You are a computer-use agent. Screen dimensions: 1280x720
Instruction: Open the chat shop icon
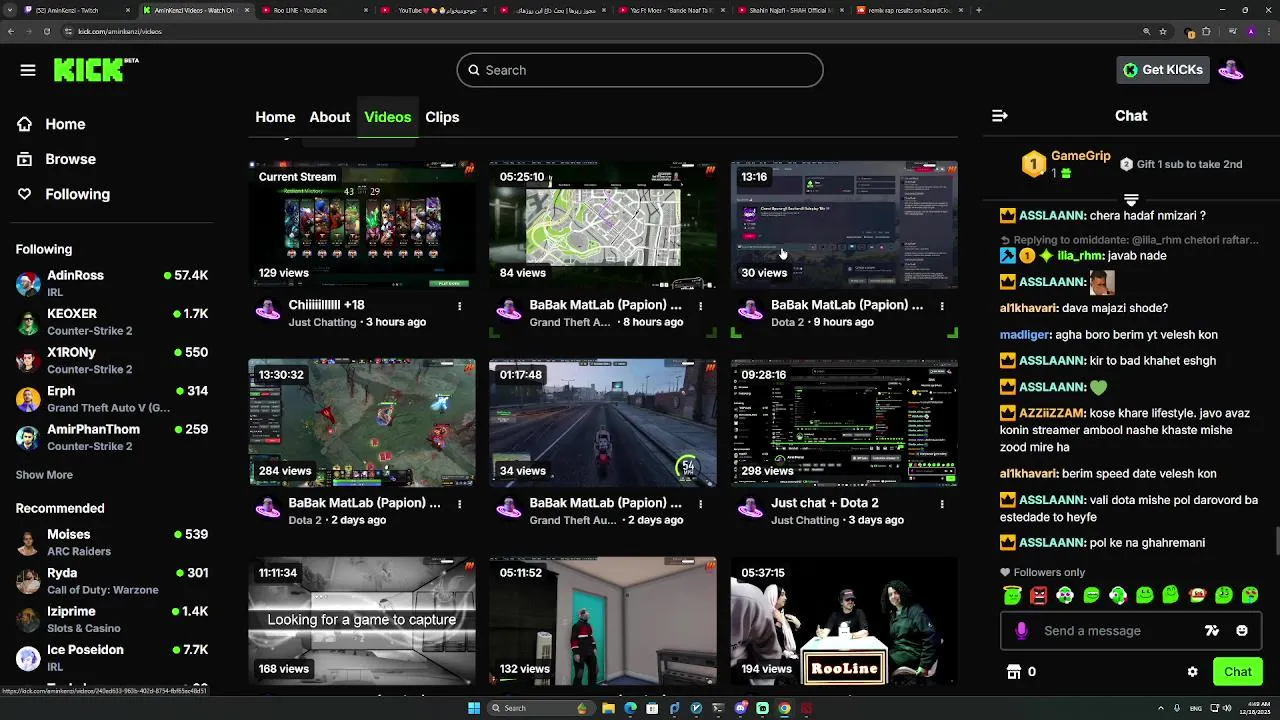[1013, 672]
